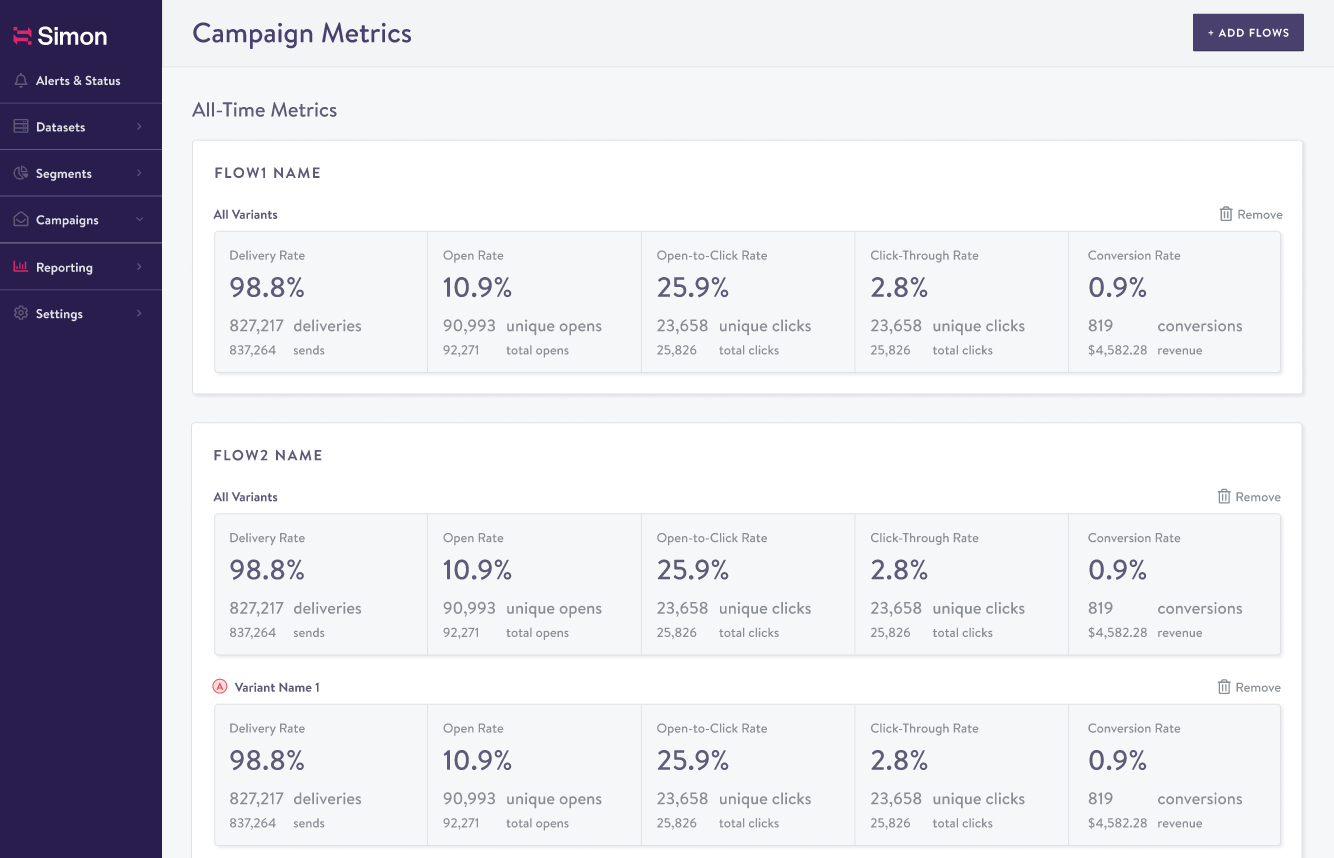Click the Simon logo icon
Image resolution: width=1334 pixels, height=858 pixels.
(x=22, y=36)
